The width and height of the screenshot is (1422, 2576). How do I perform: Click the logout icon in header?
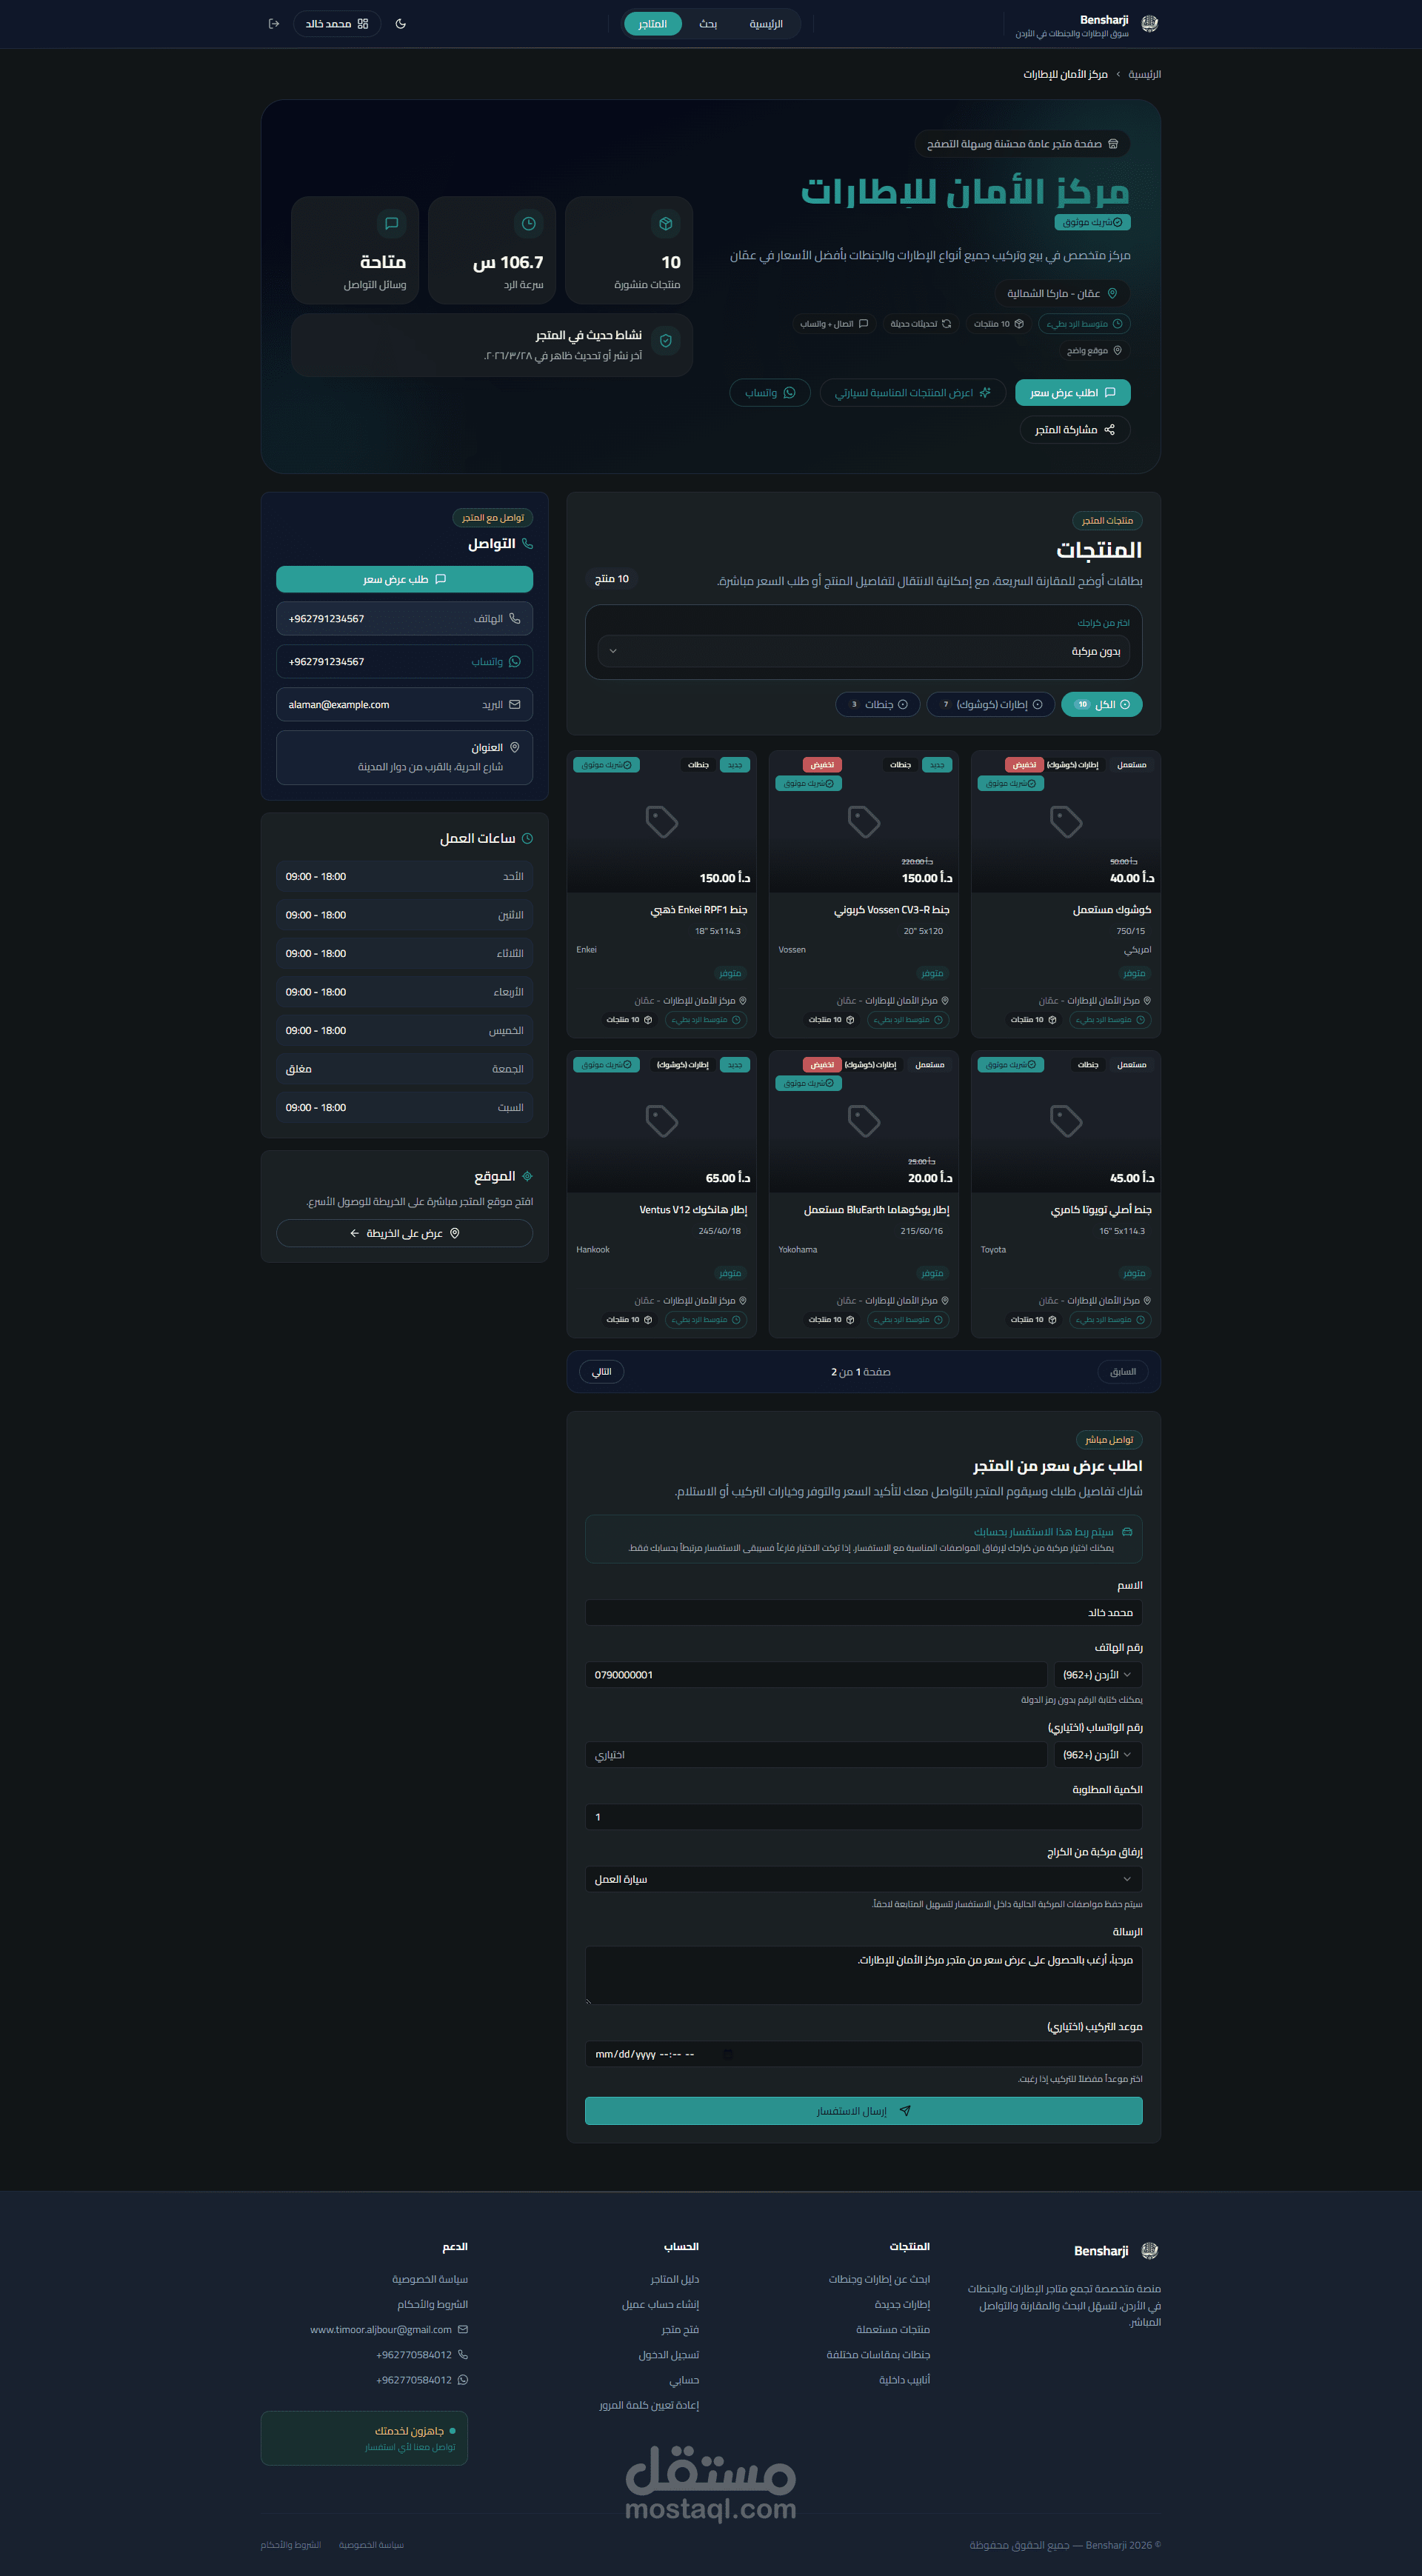[274, 24]
